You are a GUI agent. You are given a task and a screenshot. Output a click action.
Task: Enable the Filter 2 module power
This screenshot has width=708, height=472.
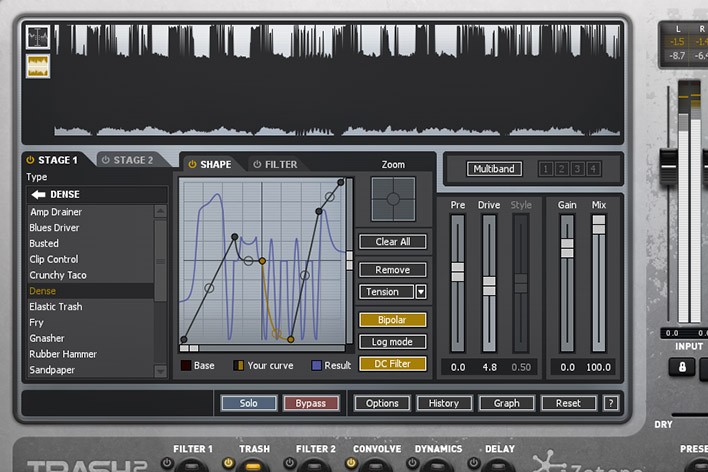289,463
